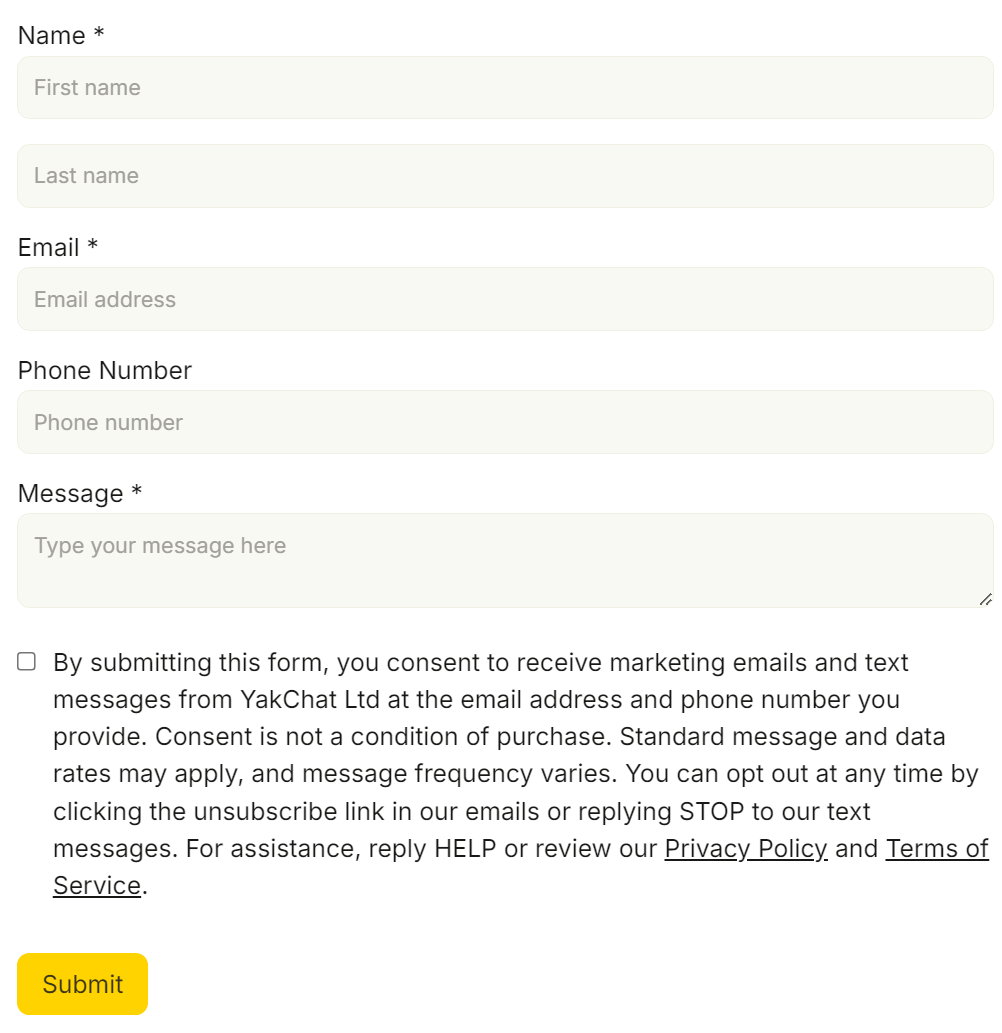
Task: Focus the 'Type your message here' textarea
Action: [x=505, y=561]
